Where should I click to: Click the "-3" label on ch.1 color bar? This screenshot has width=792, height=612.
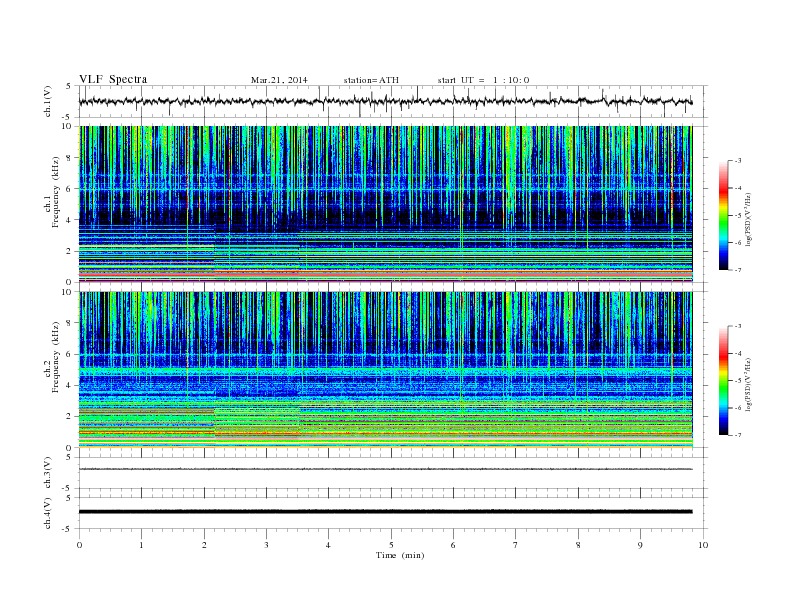(738, 161)
